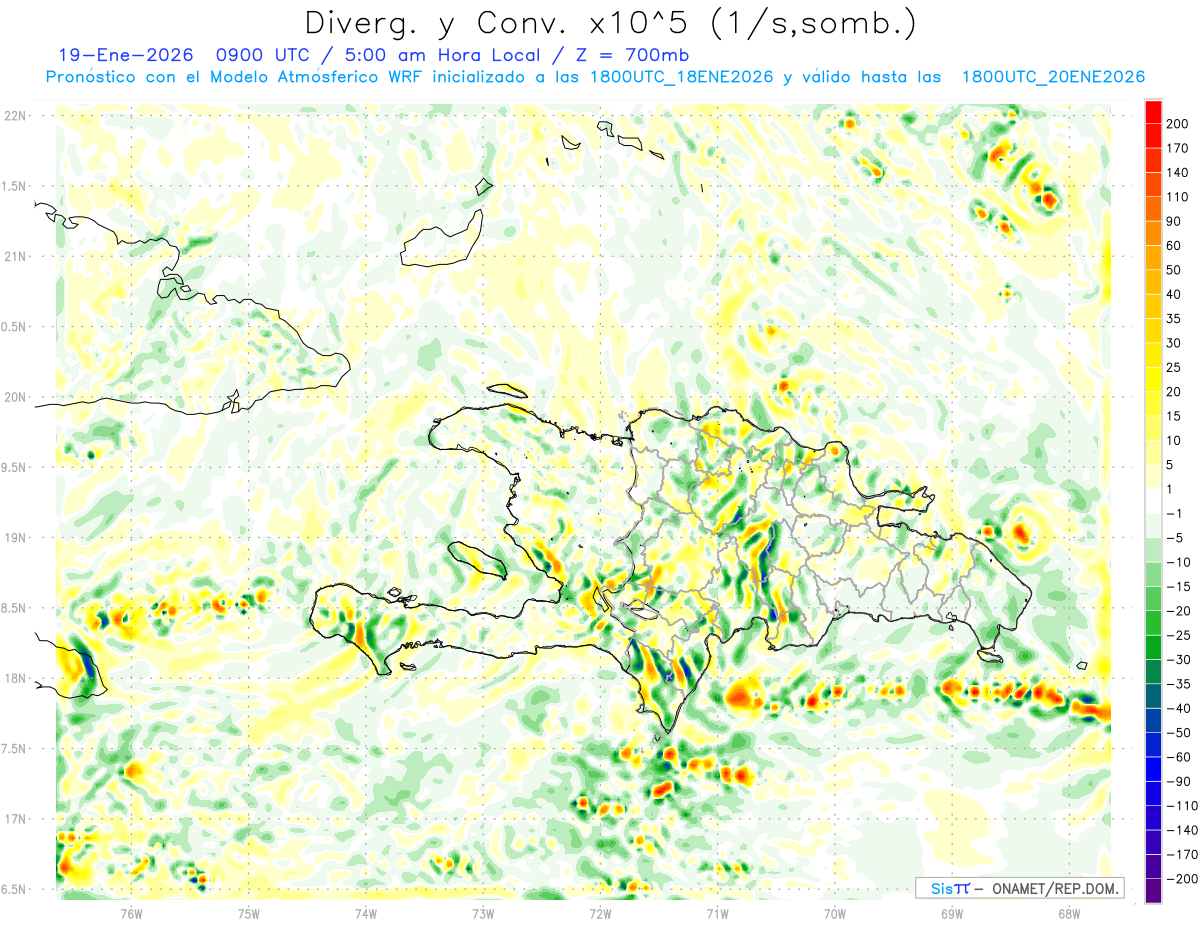
Task: Click the 6.5N latitude label
Action: click(x=13, y=889)
